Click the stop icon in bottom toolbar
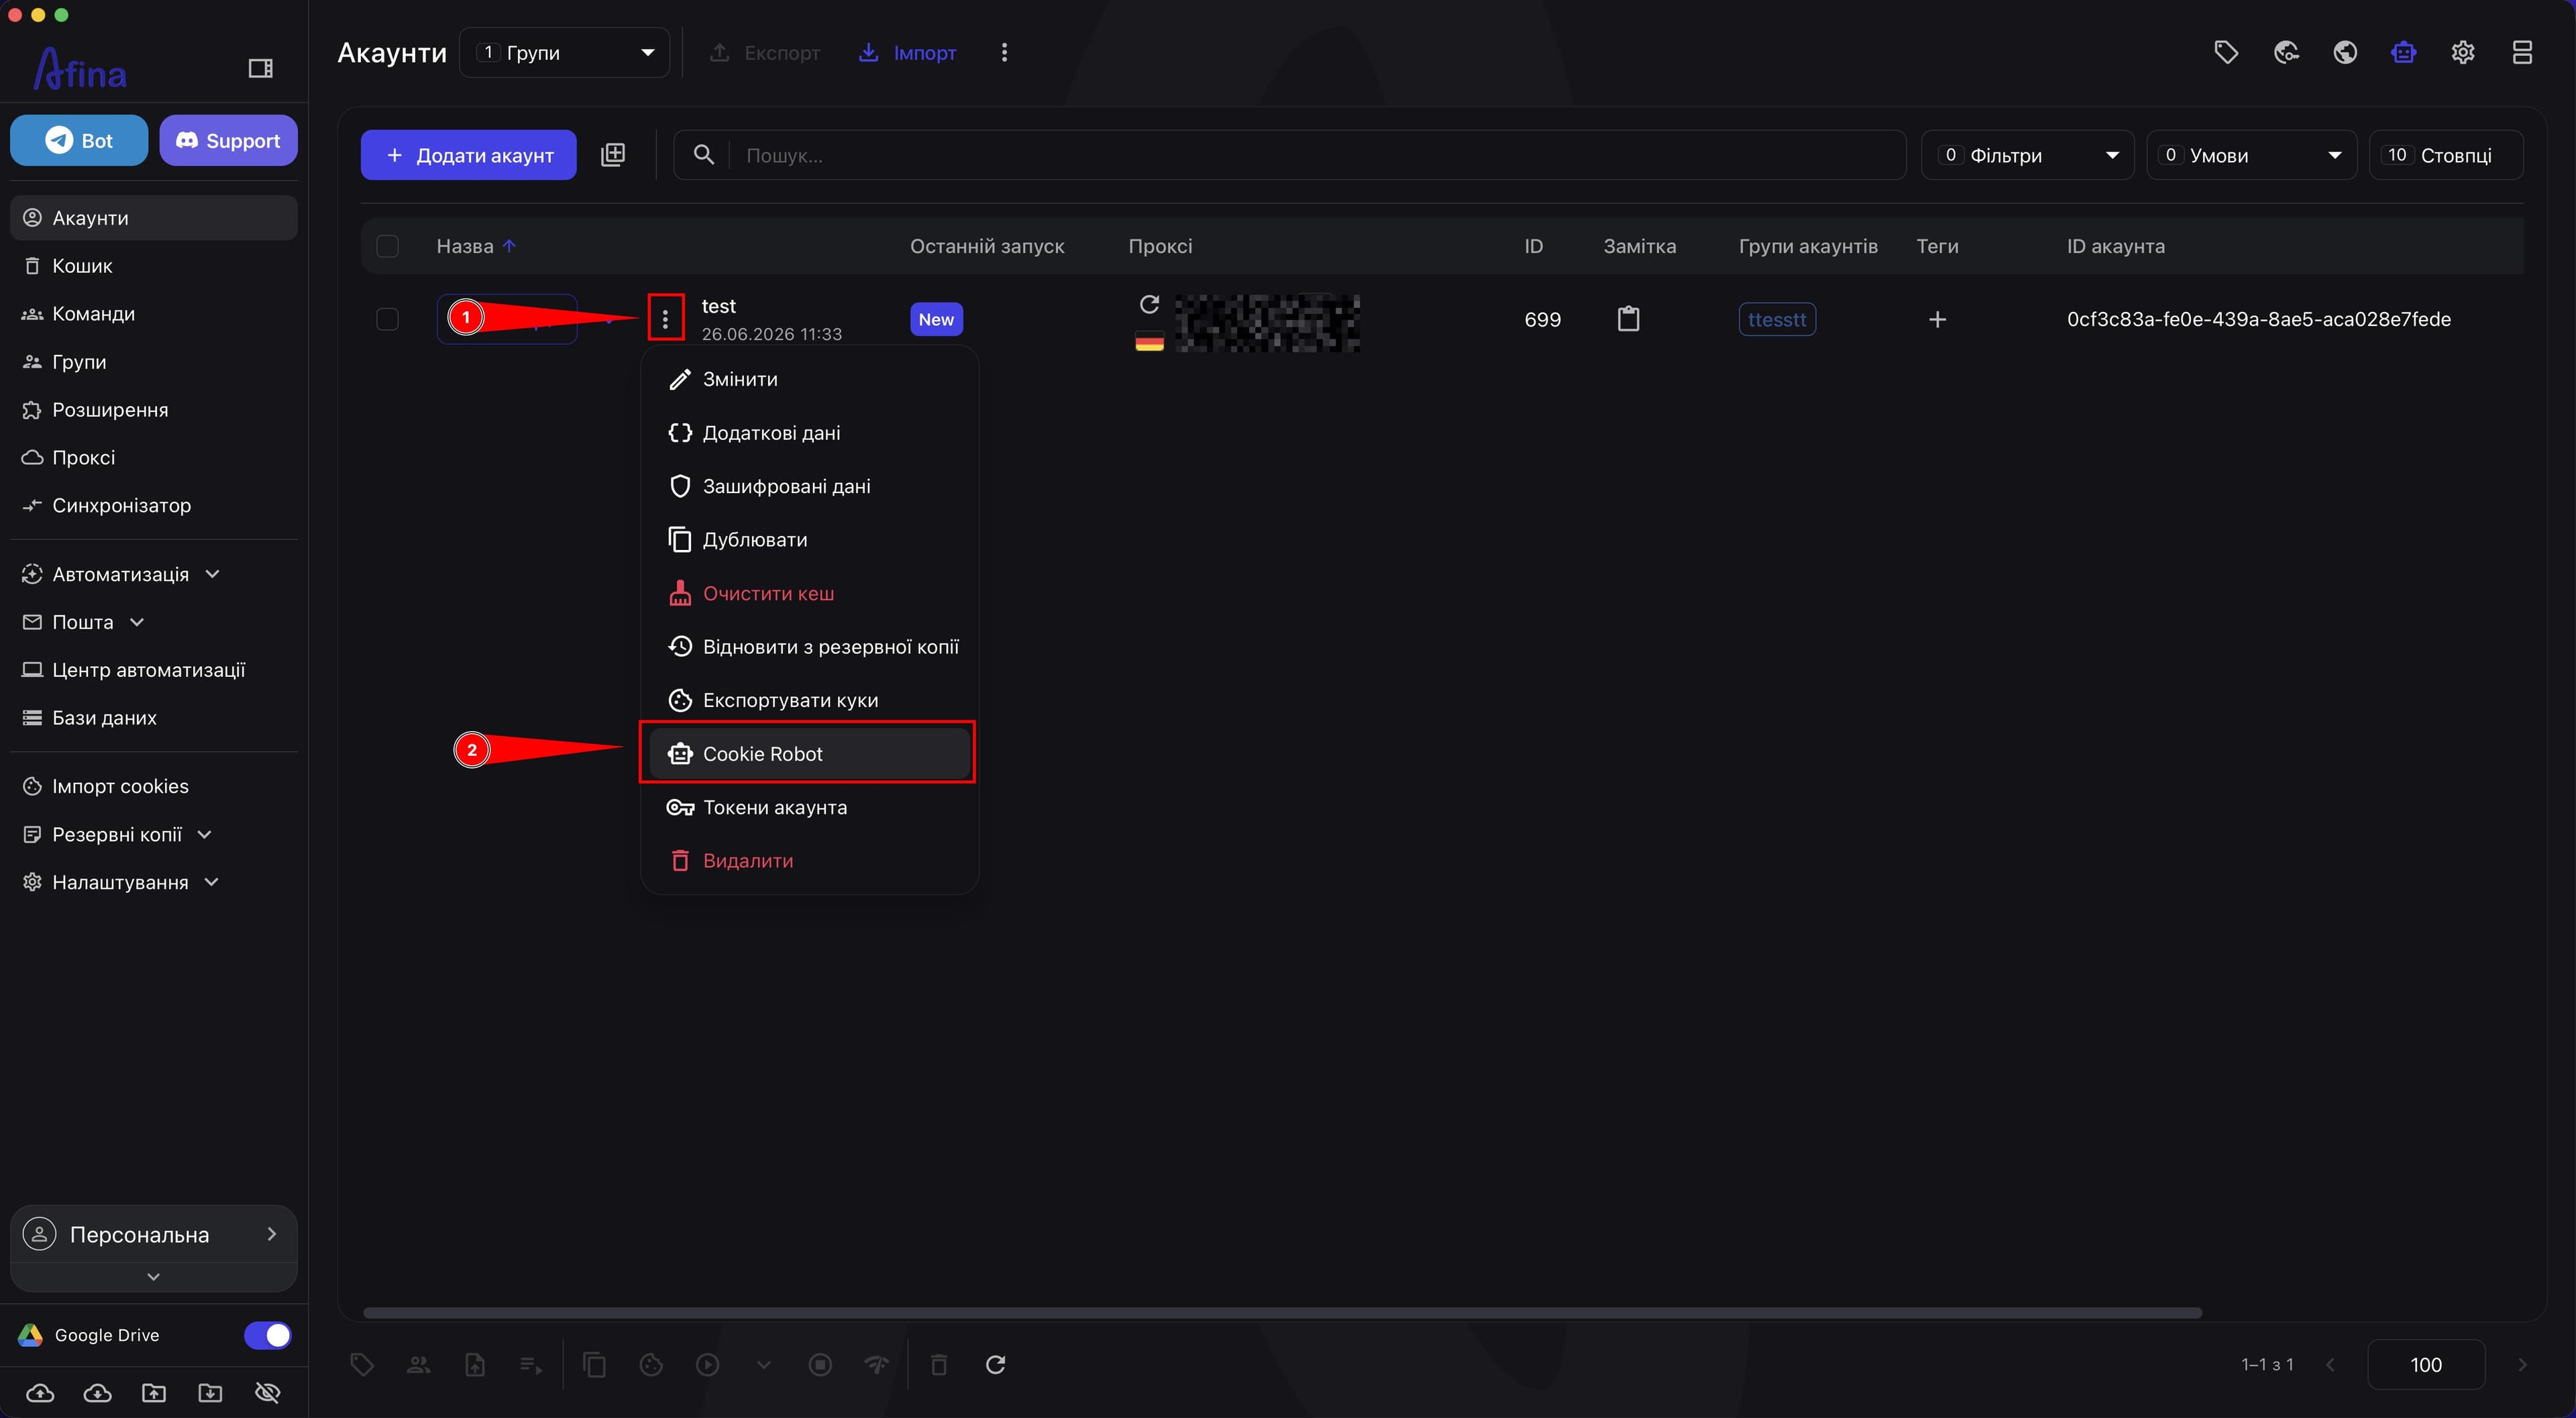 (820, 1364)
